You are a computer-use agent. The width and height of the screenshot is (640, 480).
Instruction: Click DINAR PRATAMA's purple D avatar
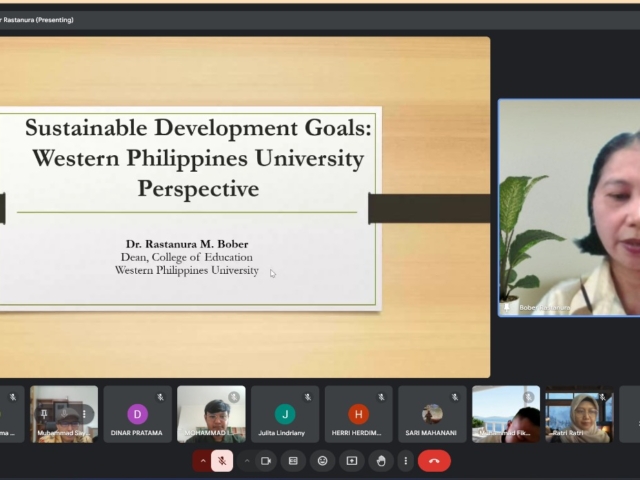point(138,414)
